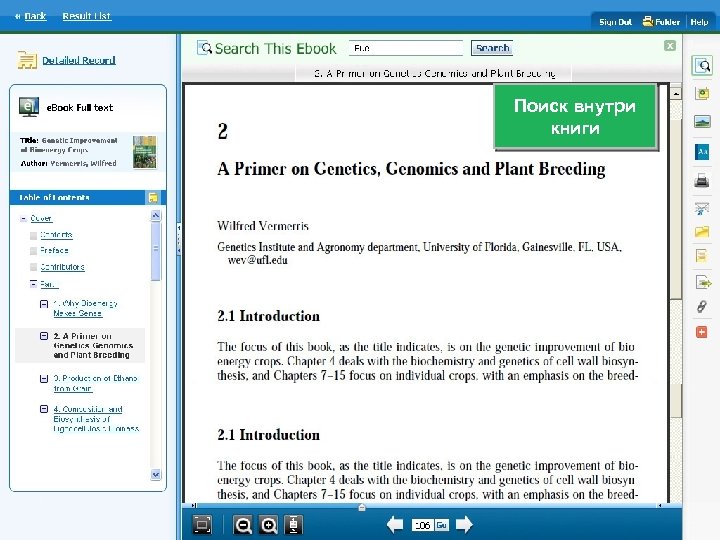Click the Search This Ebook text field
Viewport: 720px width, 540px height.
pos(406,48)
